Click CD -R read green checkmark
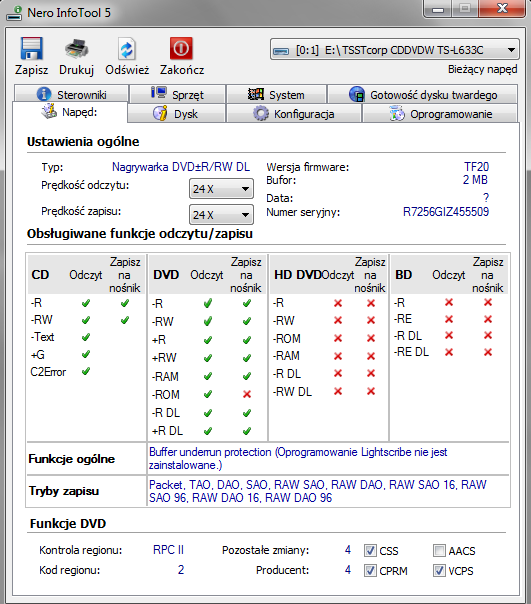The width and height of the screenshot is (531, 604). tap(86, 303)
